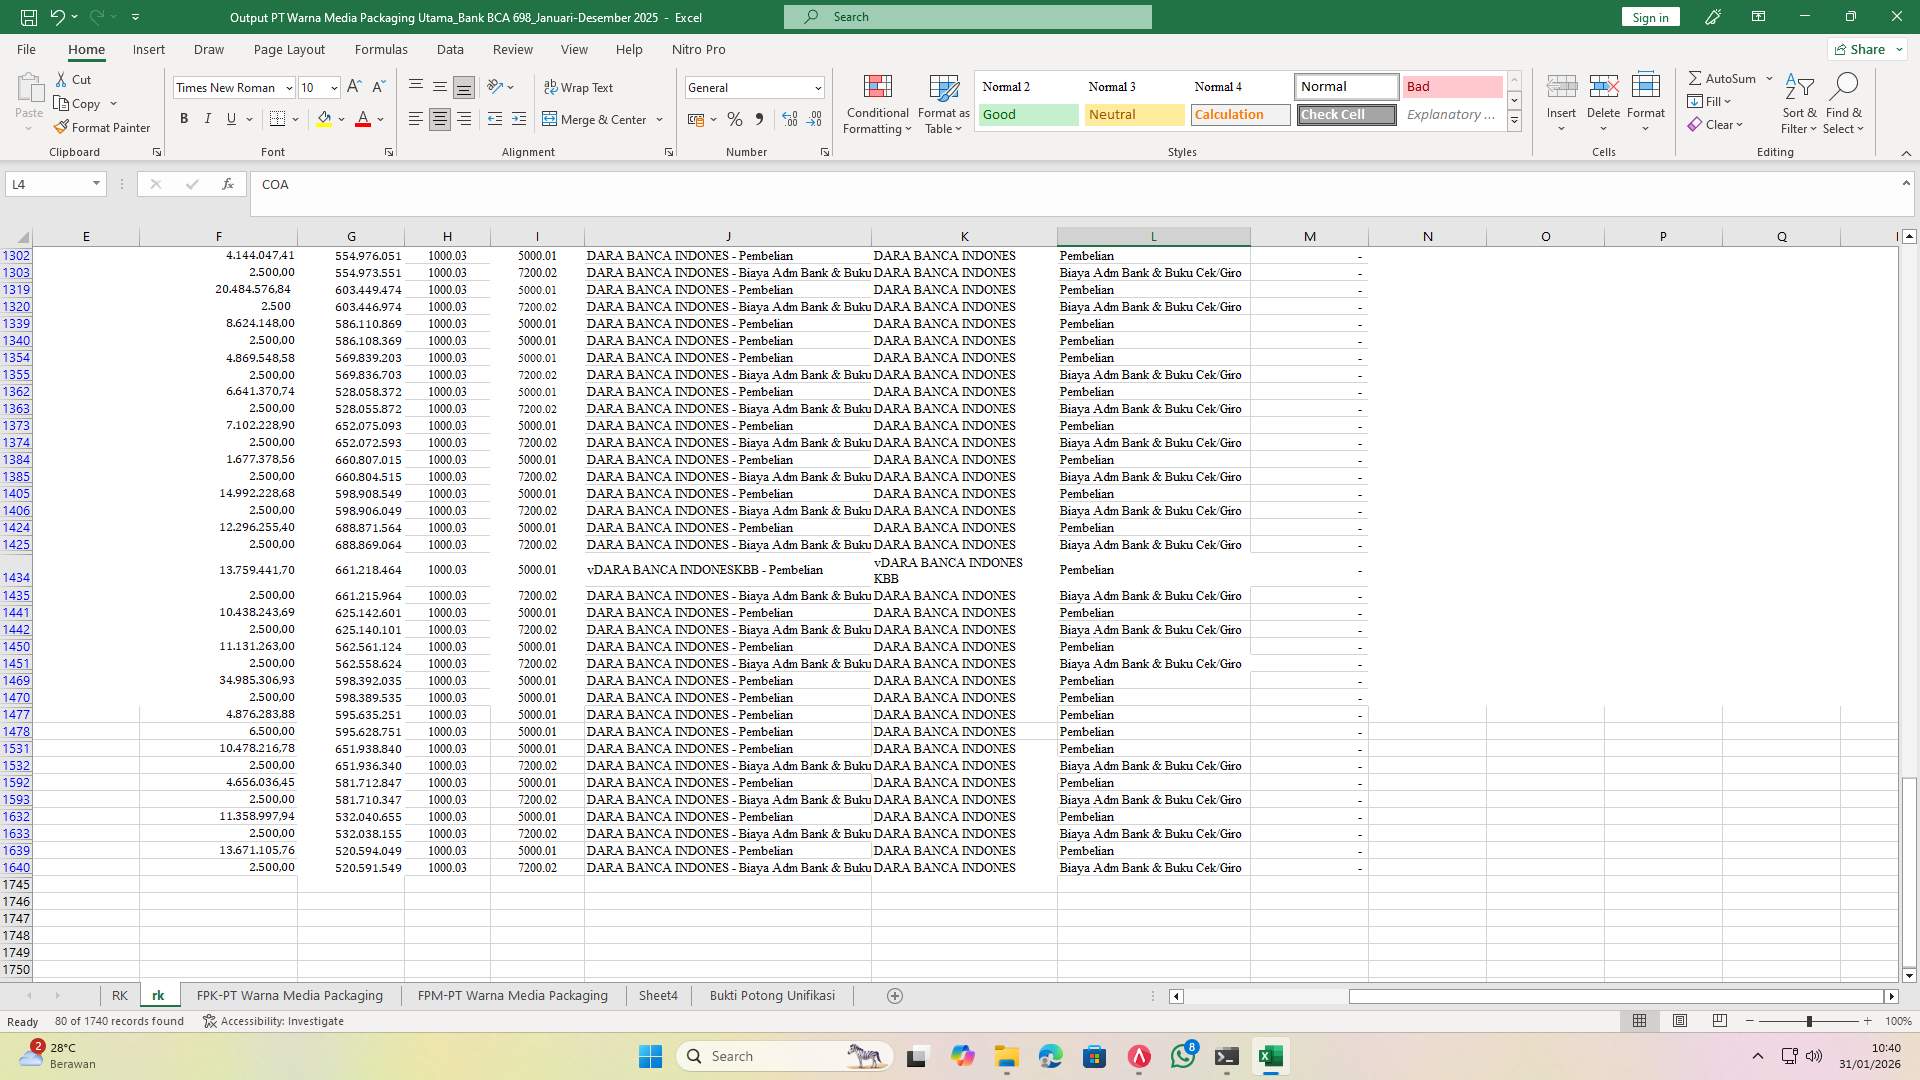This screenshot has width=1920, height=1080.
Task: Switch to the Formulas ribbon tab
Action: 381,49
